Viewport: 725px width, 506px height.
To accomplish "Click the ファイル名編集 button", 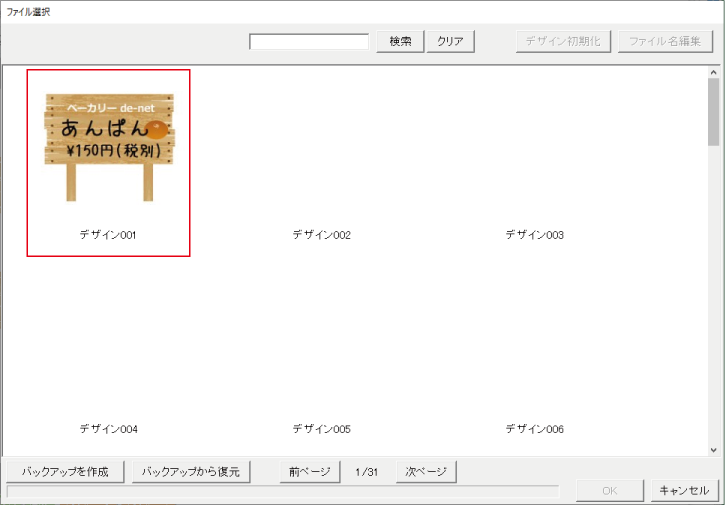I will (x=665, y=42).
